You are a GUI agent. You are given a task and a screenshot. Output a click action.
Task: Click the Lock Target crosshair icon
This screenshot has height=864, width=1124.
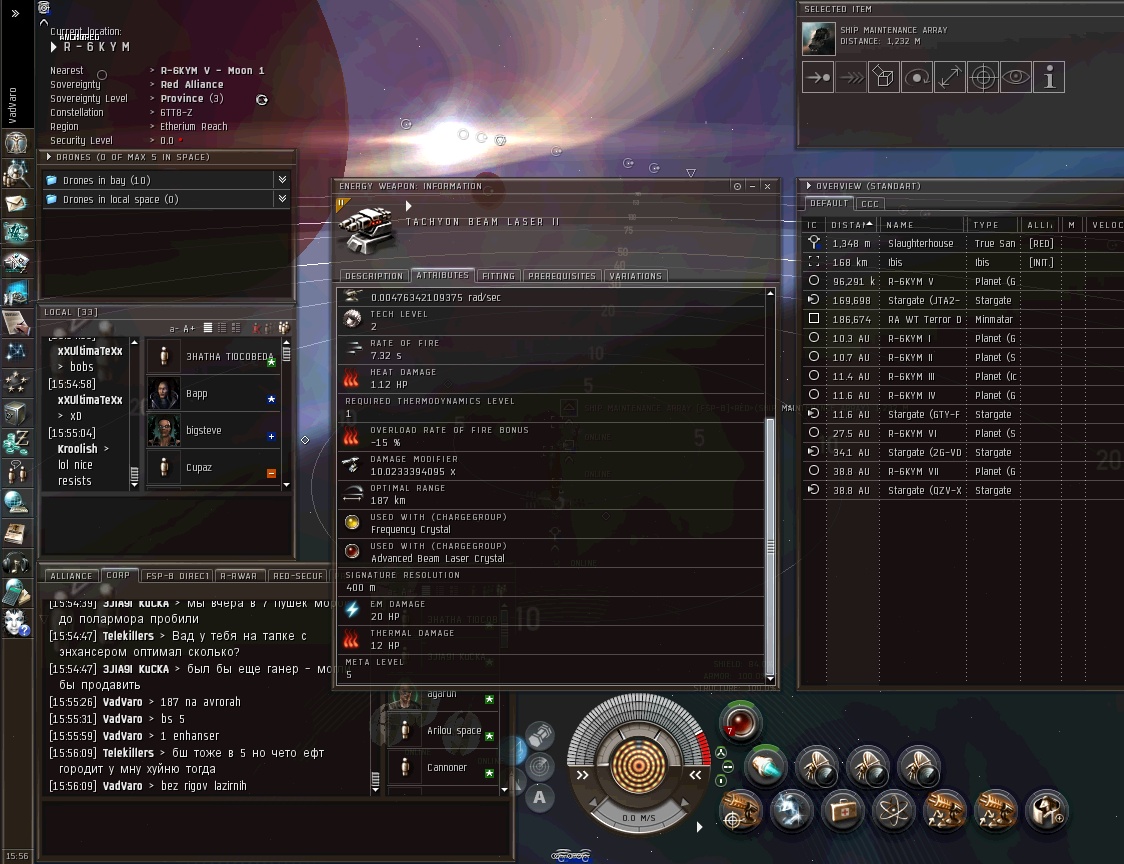(x=983, y=77)
